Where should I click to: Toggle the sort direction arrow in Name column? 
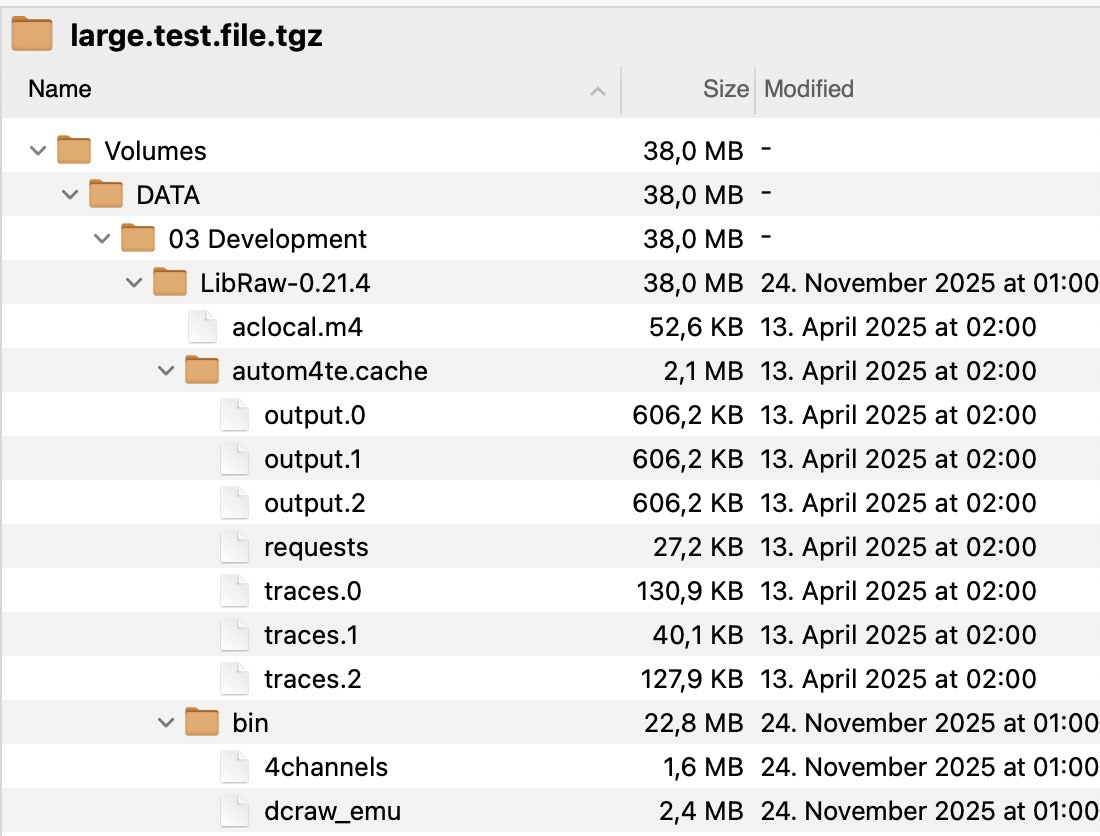[598, 90]
